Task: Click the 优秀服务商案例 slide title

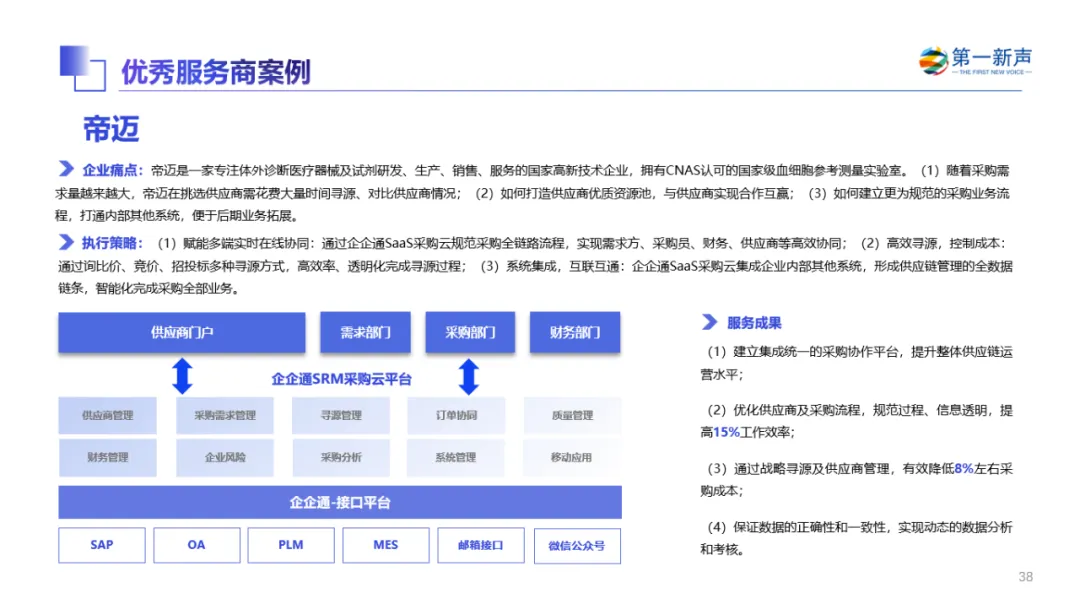Action: pos(216,72)
